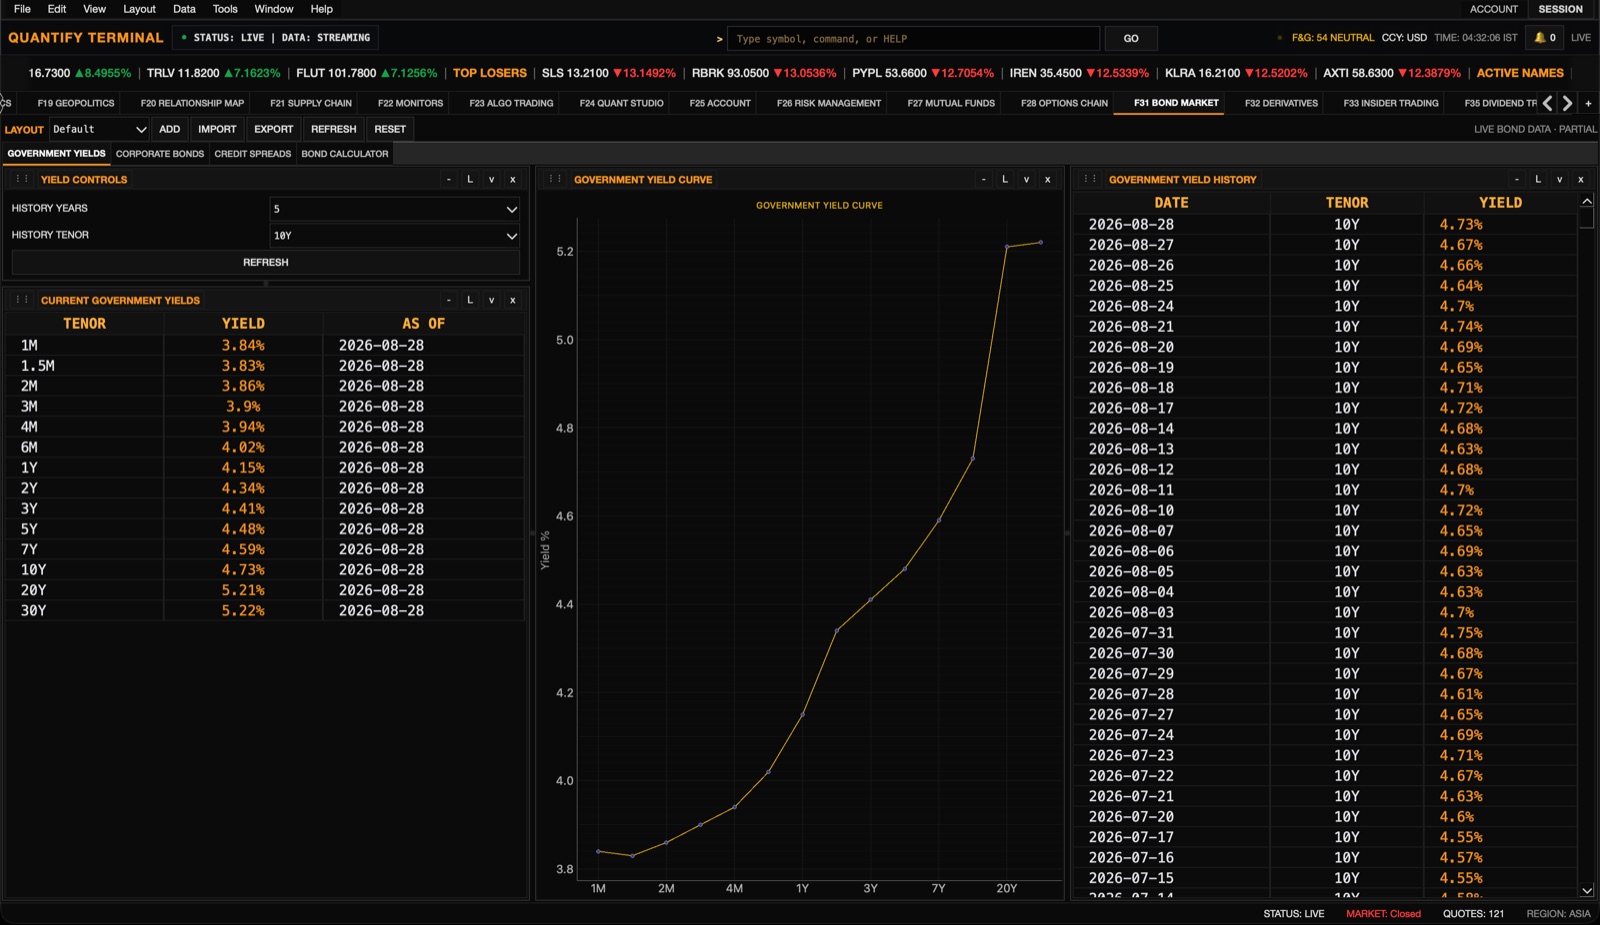Click L button on Government Yield Curve
1600x925 pixels.
[1005, 180]
